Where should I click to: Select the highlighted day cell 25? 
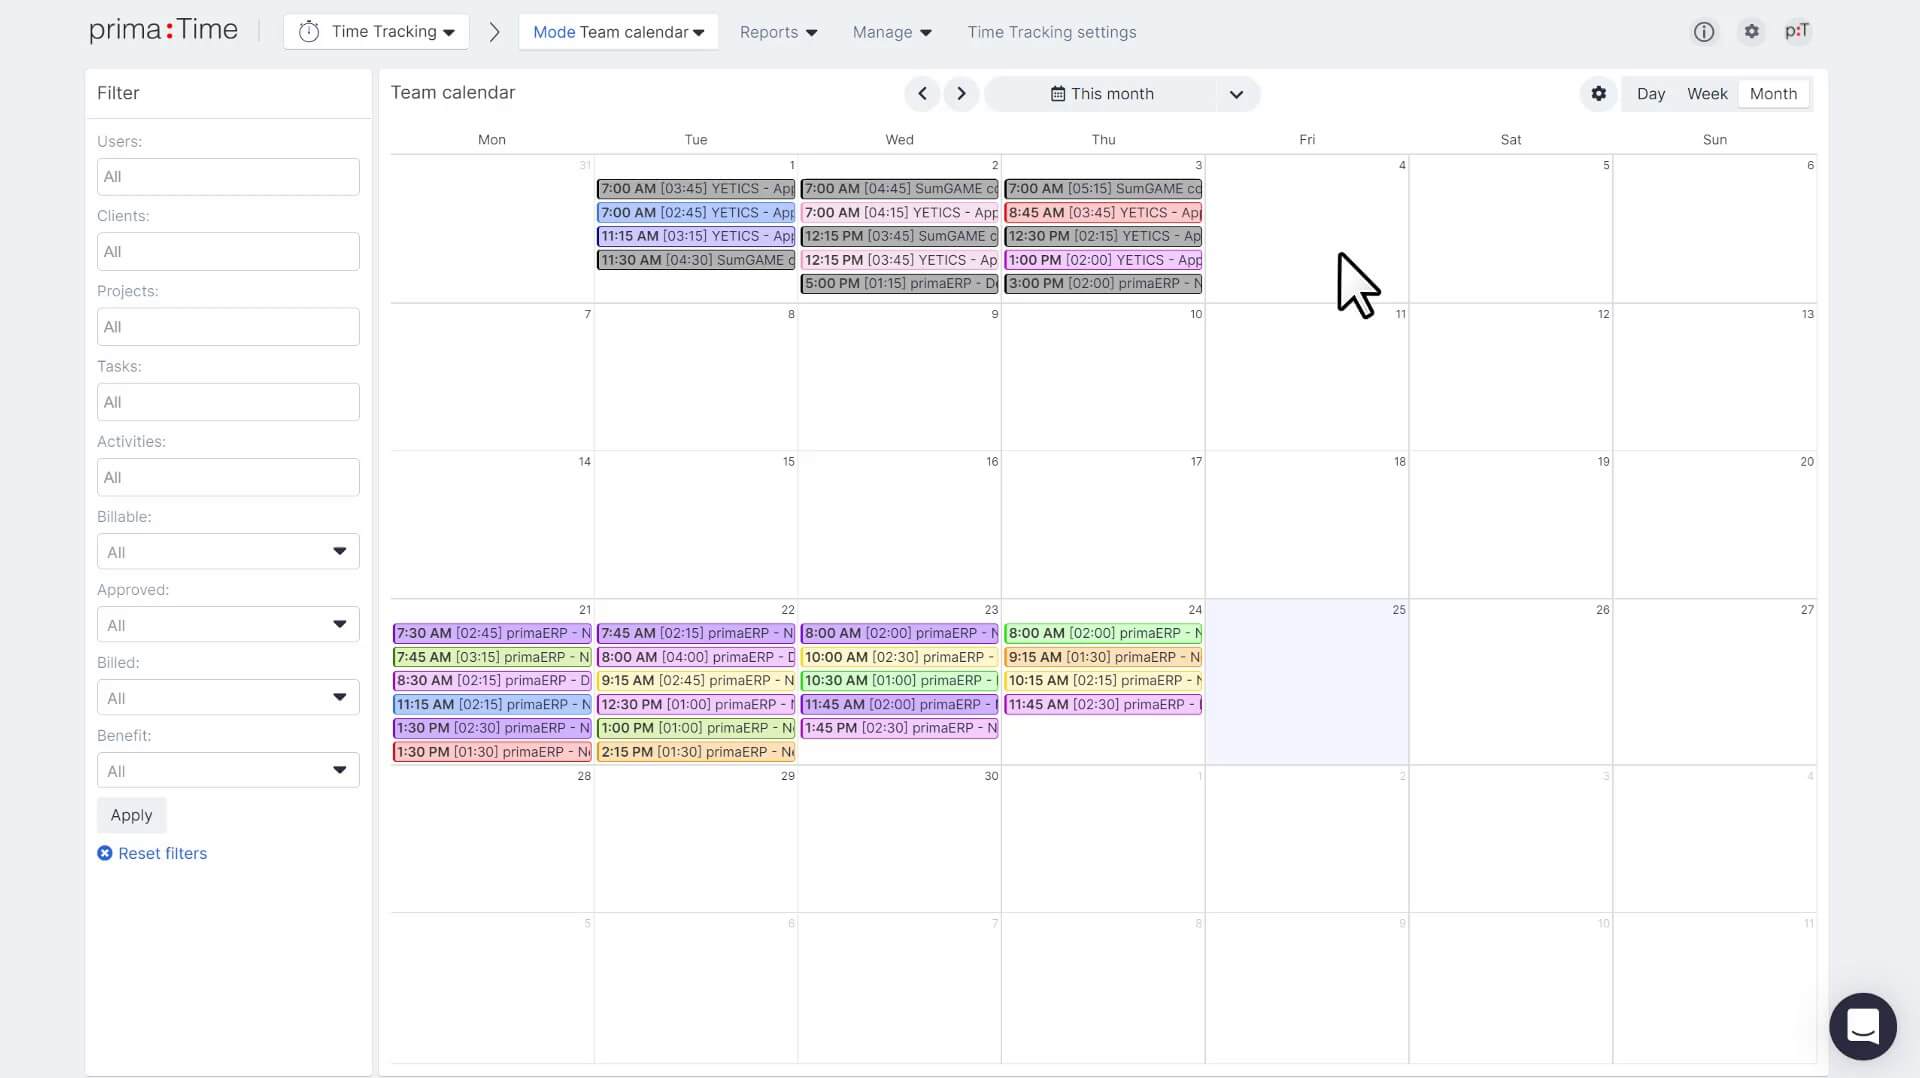[1307, 682]
